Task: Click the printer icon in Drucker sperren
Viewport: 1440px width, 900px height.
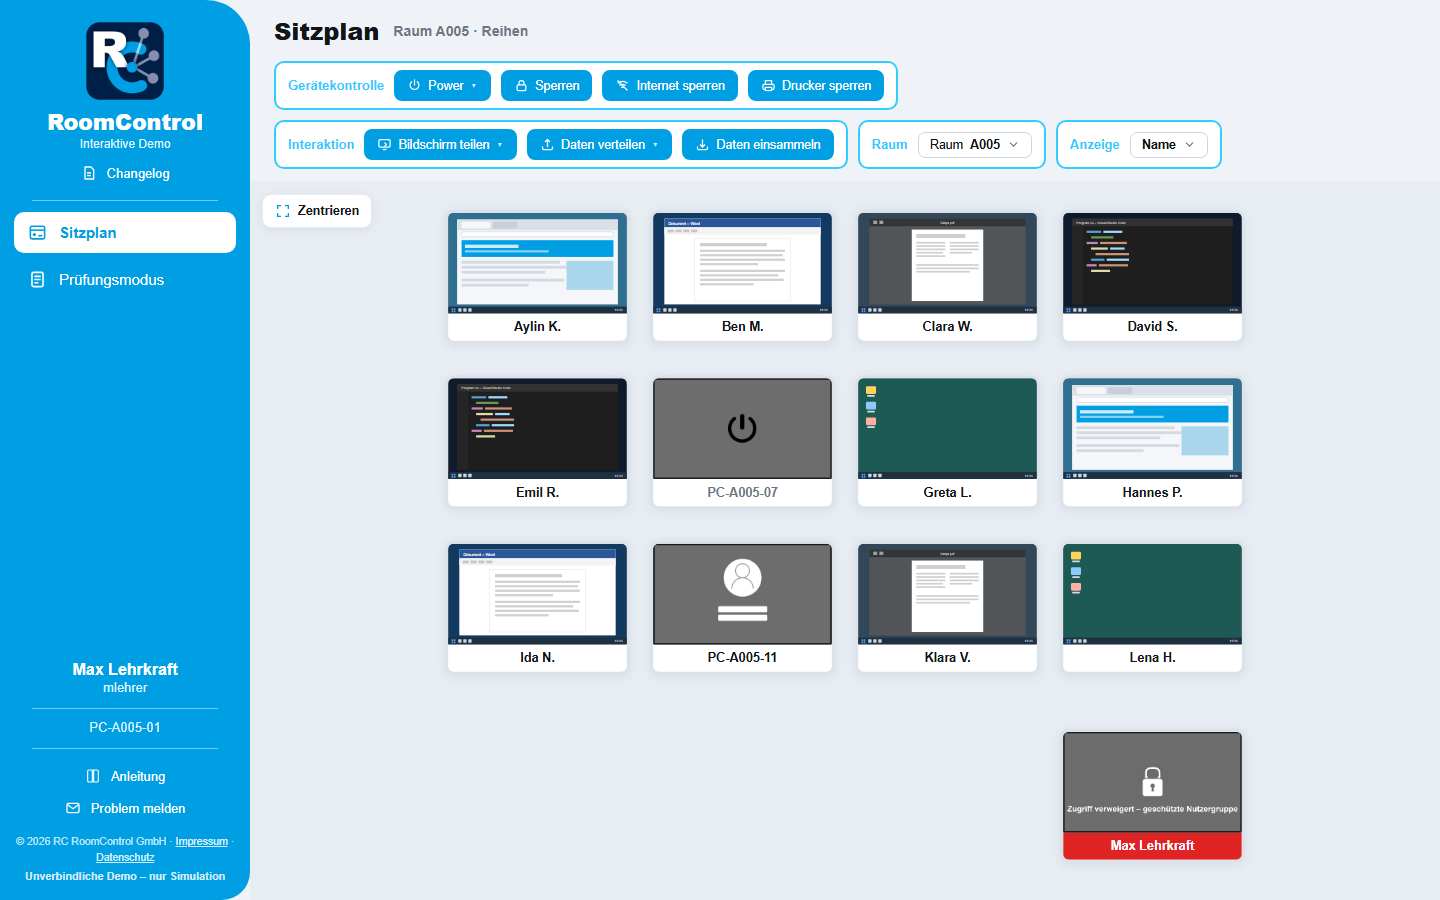Action: (x=768, y=86)
